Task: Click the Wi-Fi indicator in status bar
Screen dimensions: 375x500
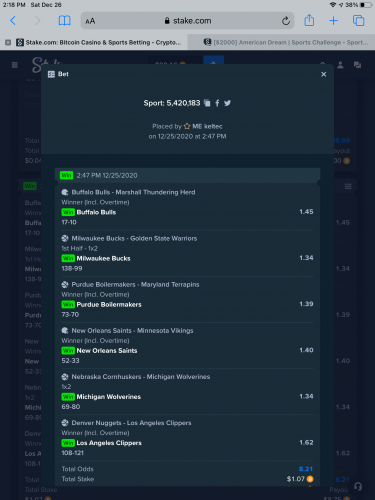Action: (332, 5)
